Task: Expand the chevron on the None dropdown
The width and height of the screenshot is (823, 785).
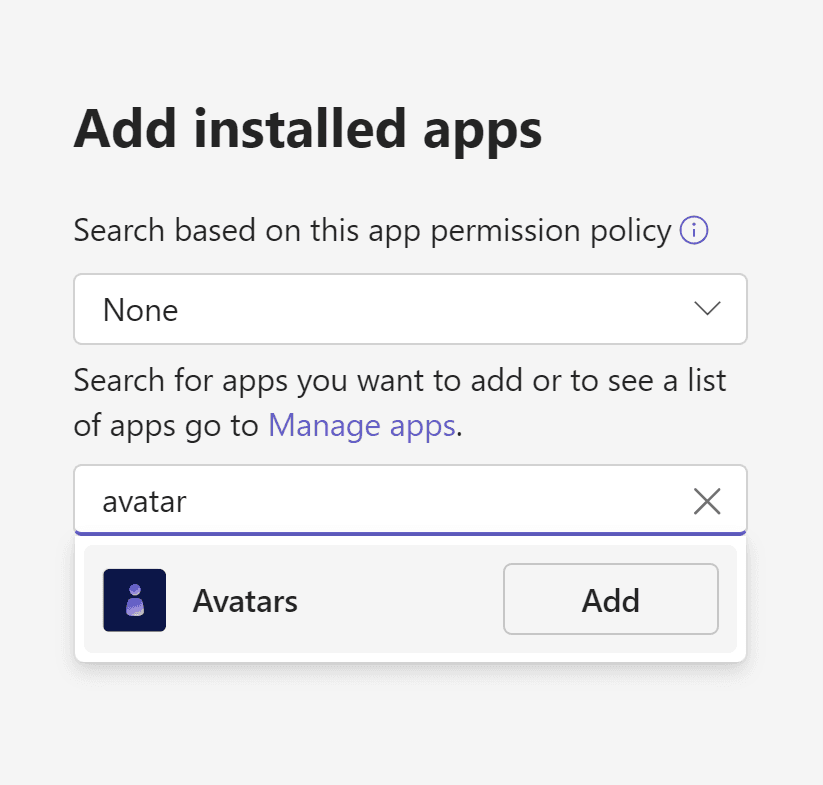Action: [707, 308]
